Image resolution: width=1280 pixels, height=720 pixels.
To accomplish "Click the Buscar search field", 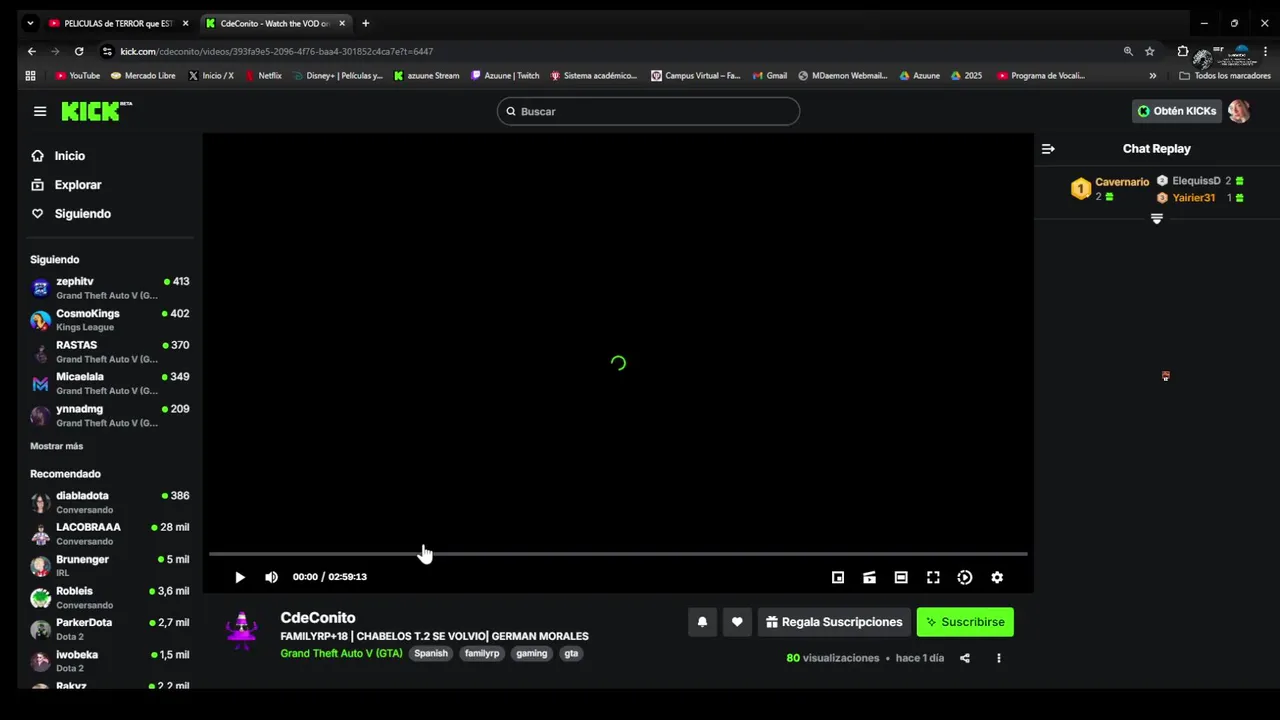I will click(x=648, y=111).
